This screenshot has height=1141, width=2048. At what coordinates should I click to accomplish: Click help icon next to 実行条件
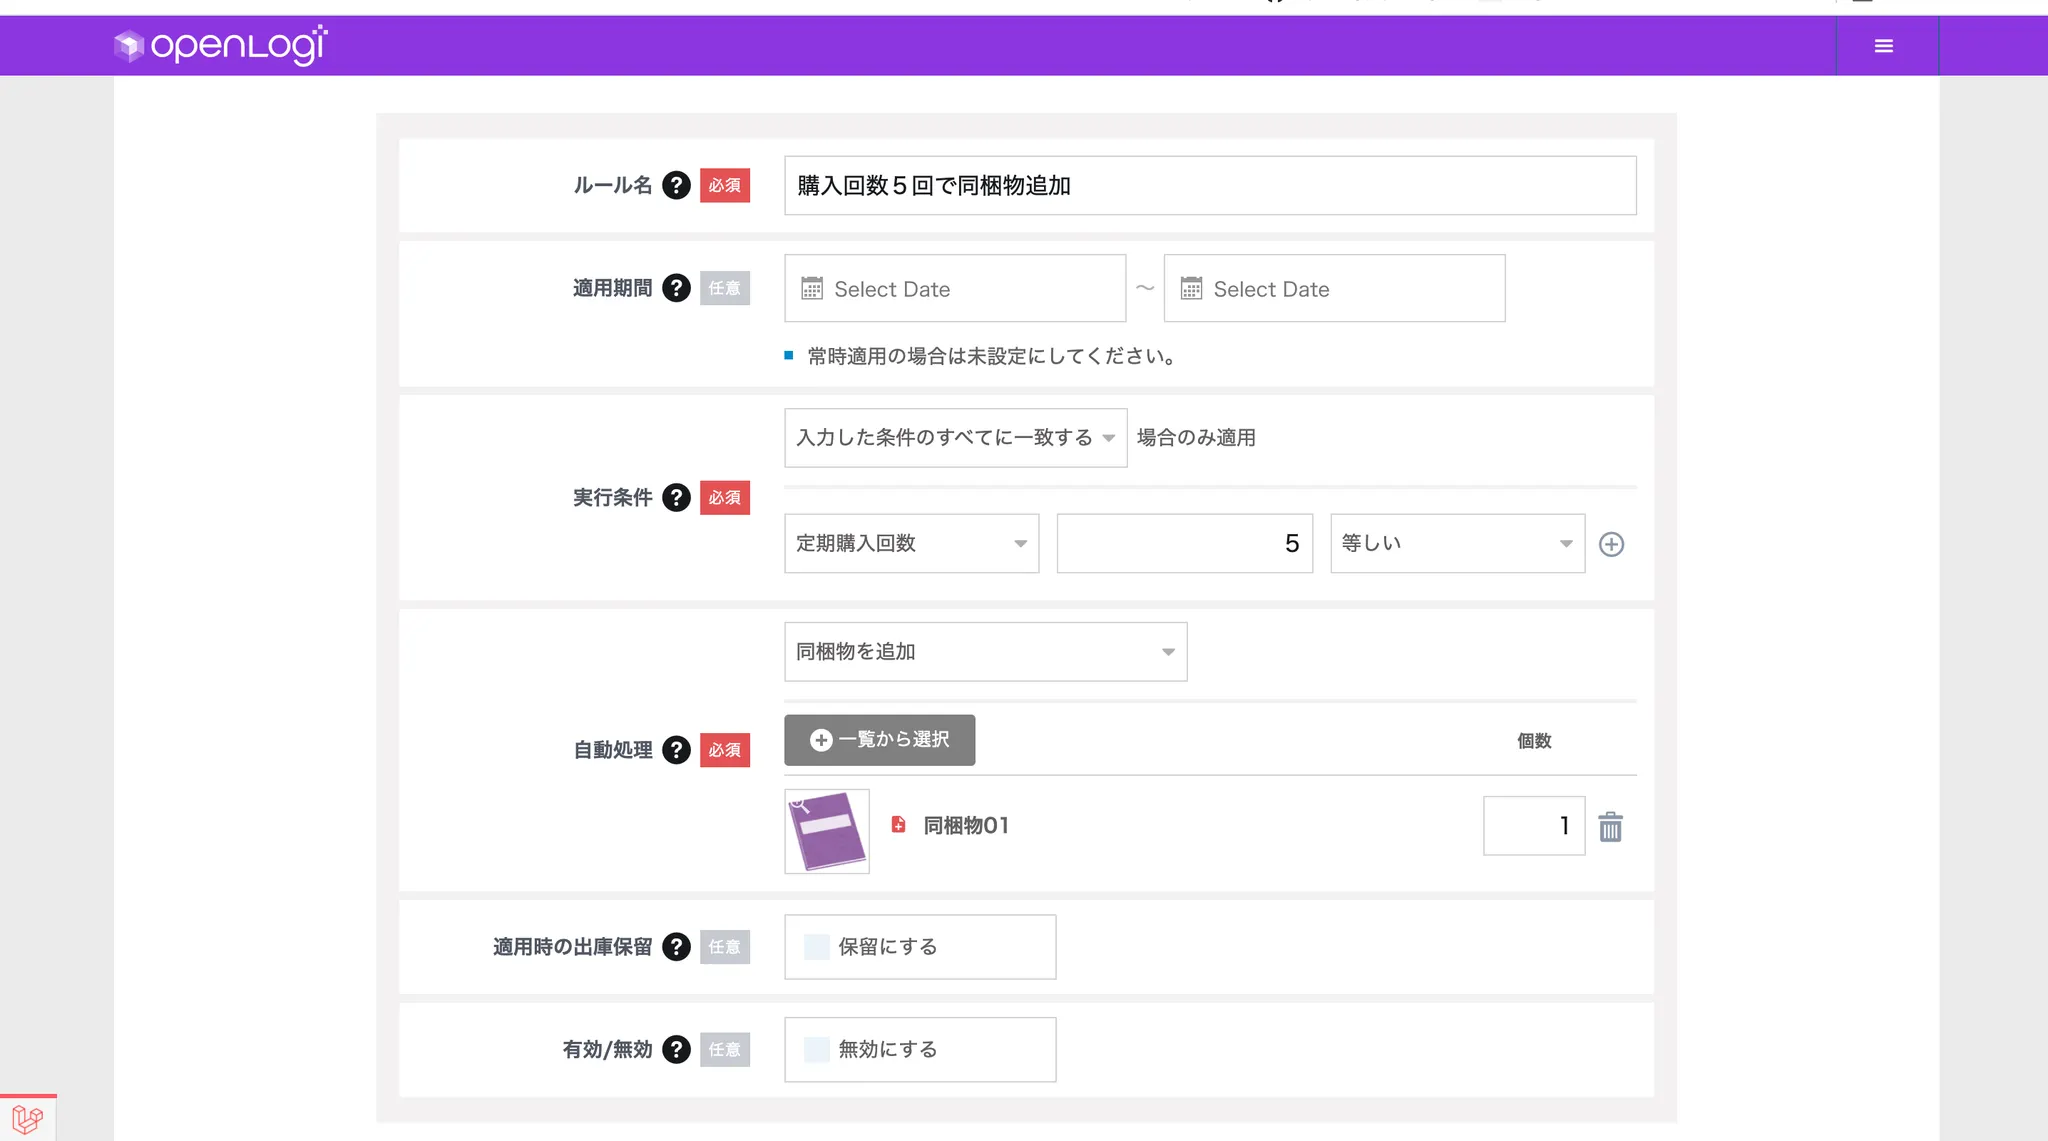pyautogui.click(x=676, y=497)
